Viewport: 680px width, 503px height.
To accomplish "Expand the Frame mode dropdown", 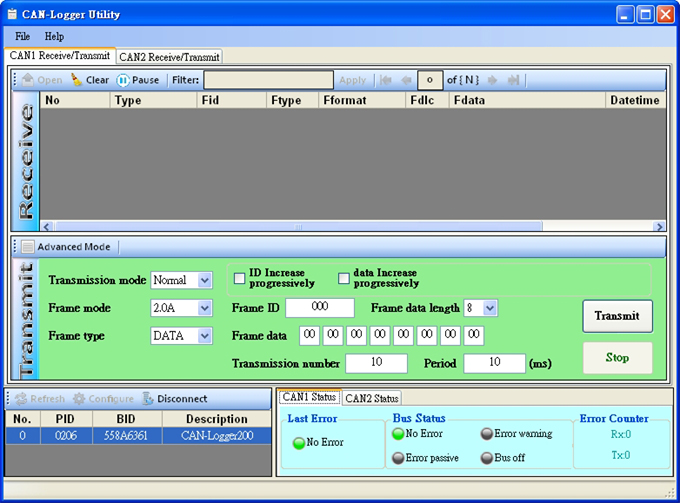I will pyautogui.click(x=204, y=308).
